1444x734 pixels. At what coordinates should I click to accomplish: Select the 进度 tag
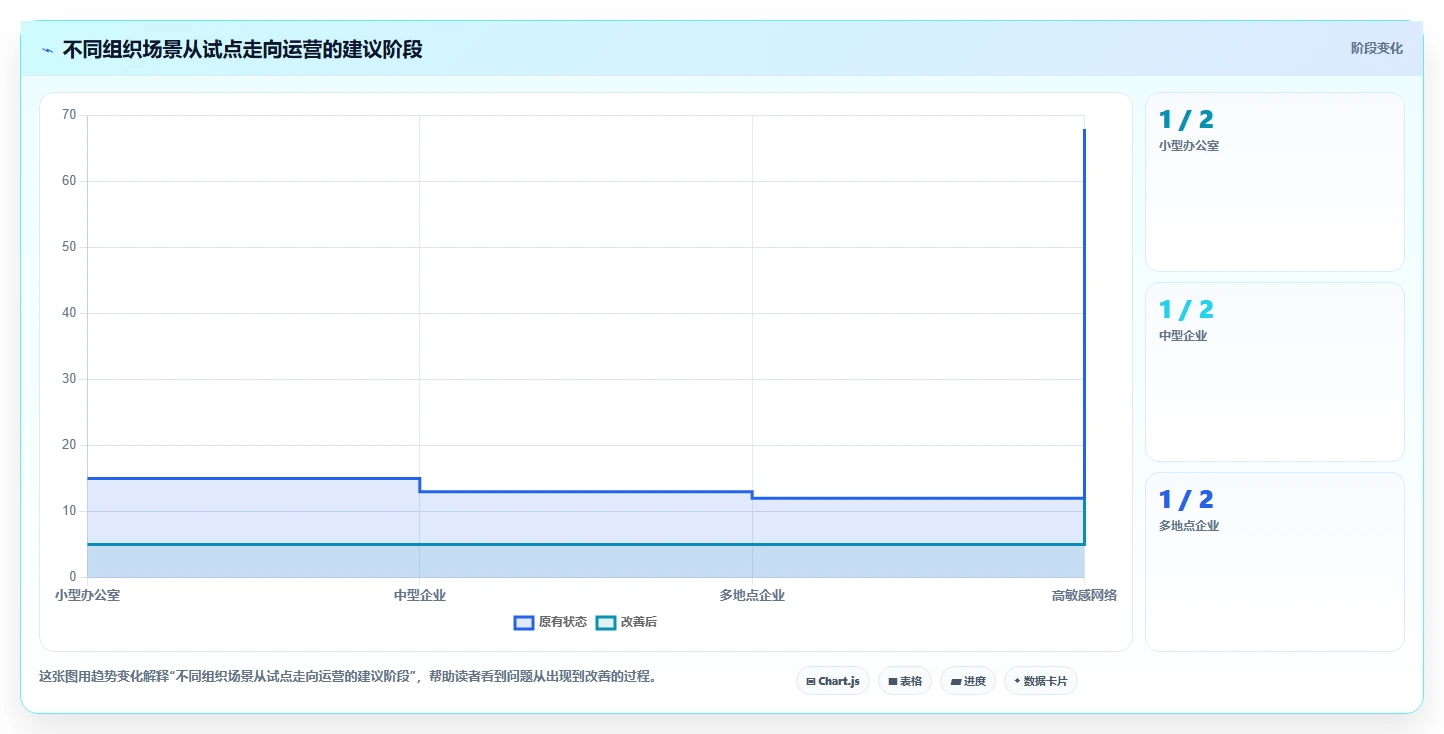tap(968, 681)
